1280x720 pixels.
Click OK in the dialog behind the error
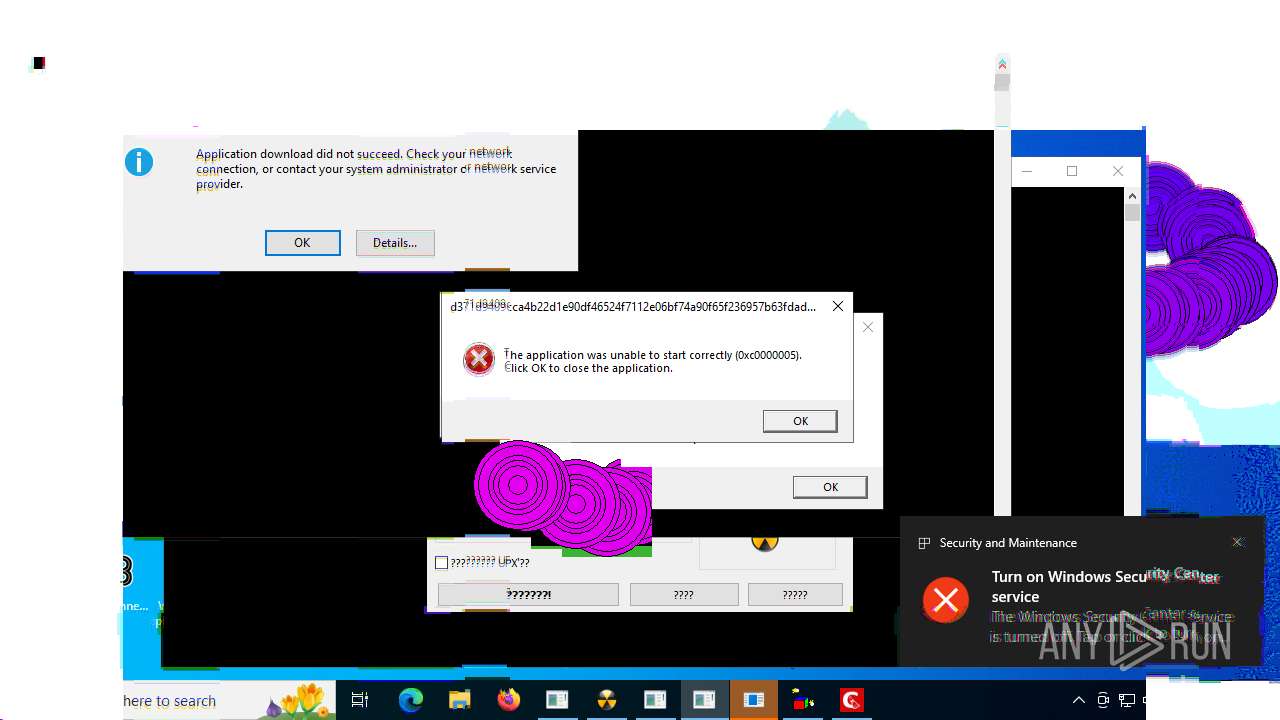point(830,487)
